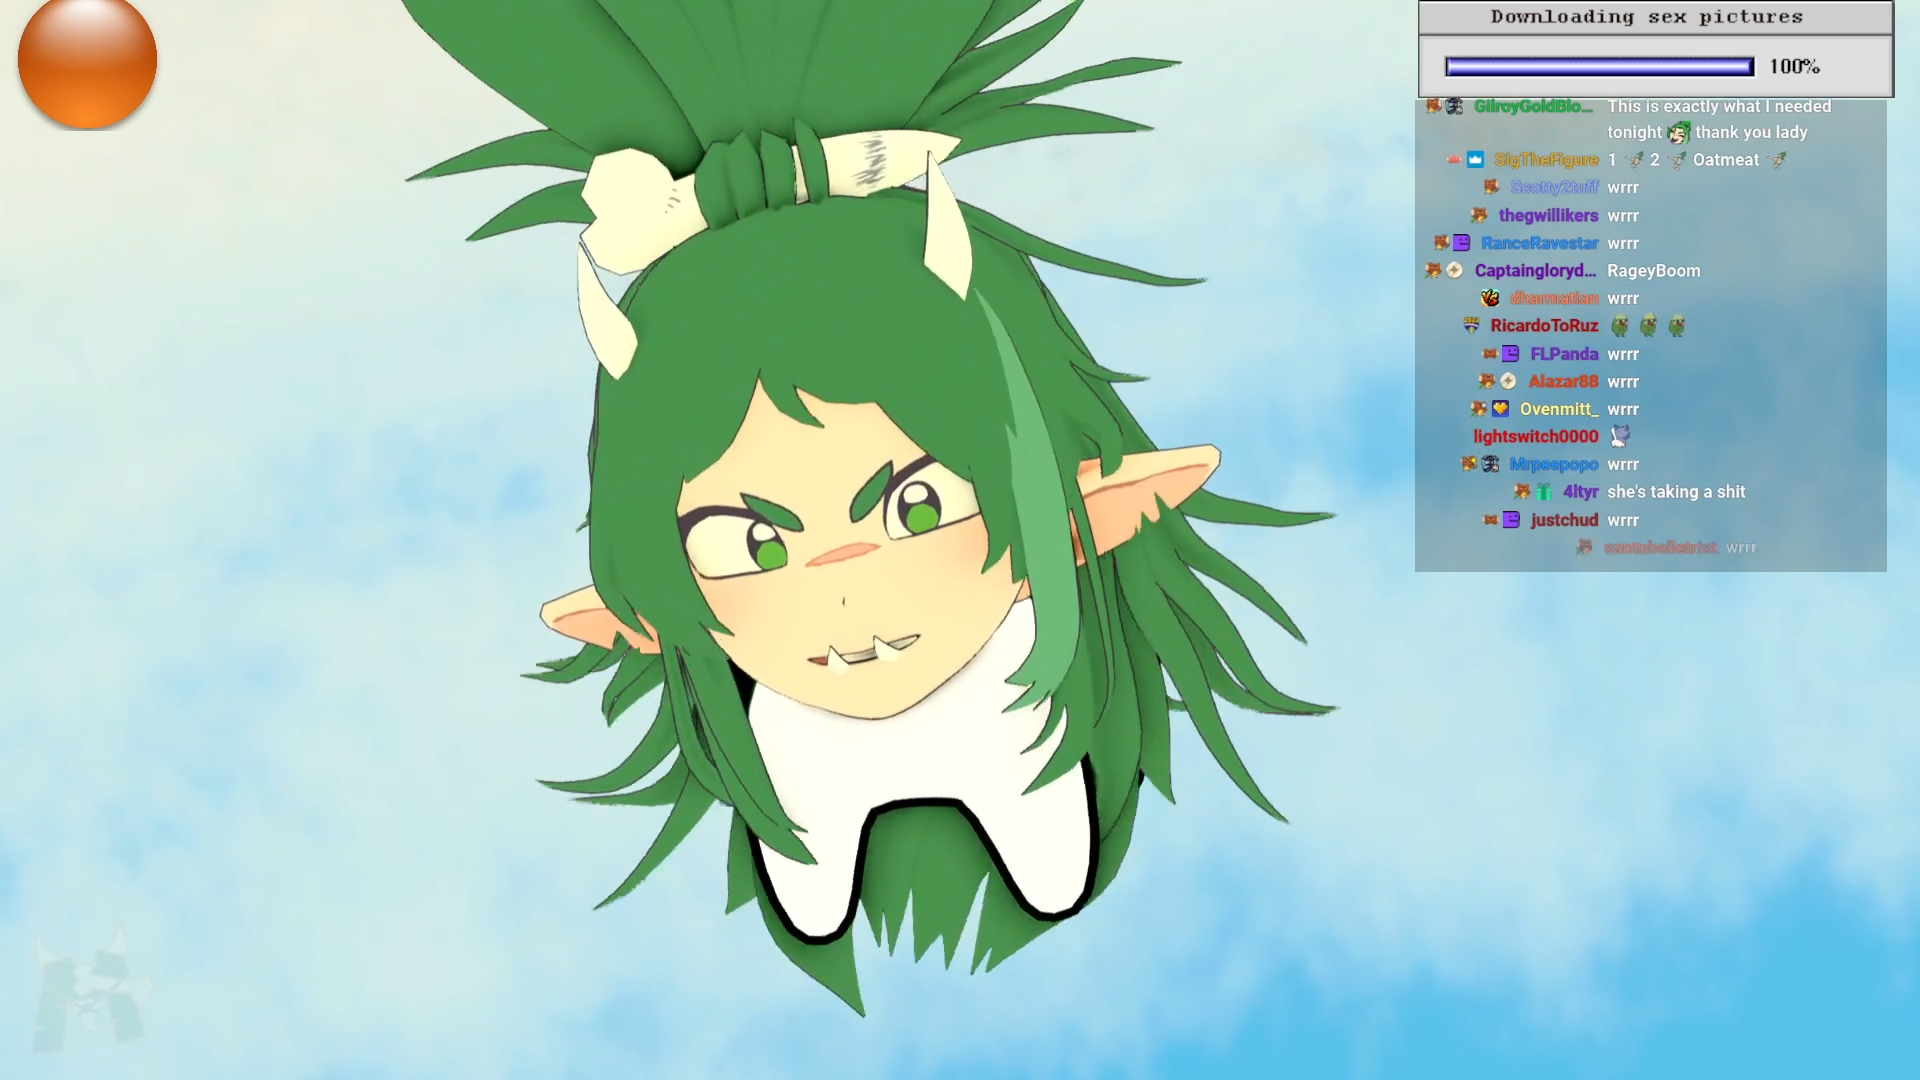Click the purple Twitch badge beside FLPanda
The width and height of the screenshot is (1920, 1080).
[1511, 354]
